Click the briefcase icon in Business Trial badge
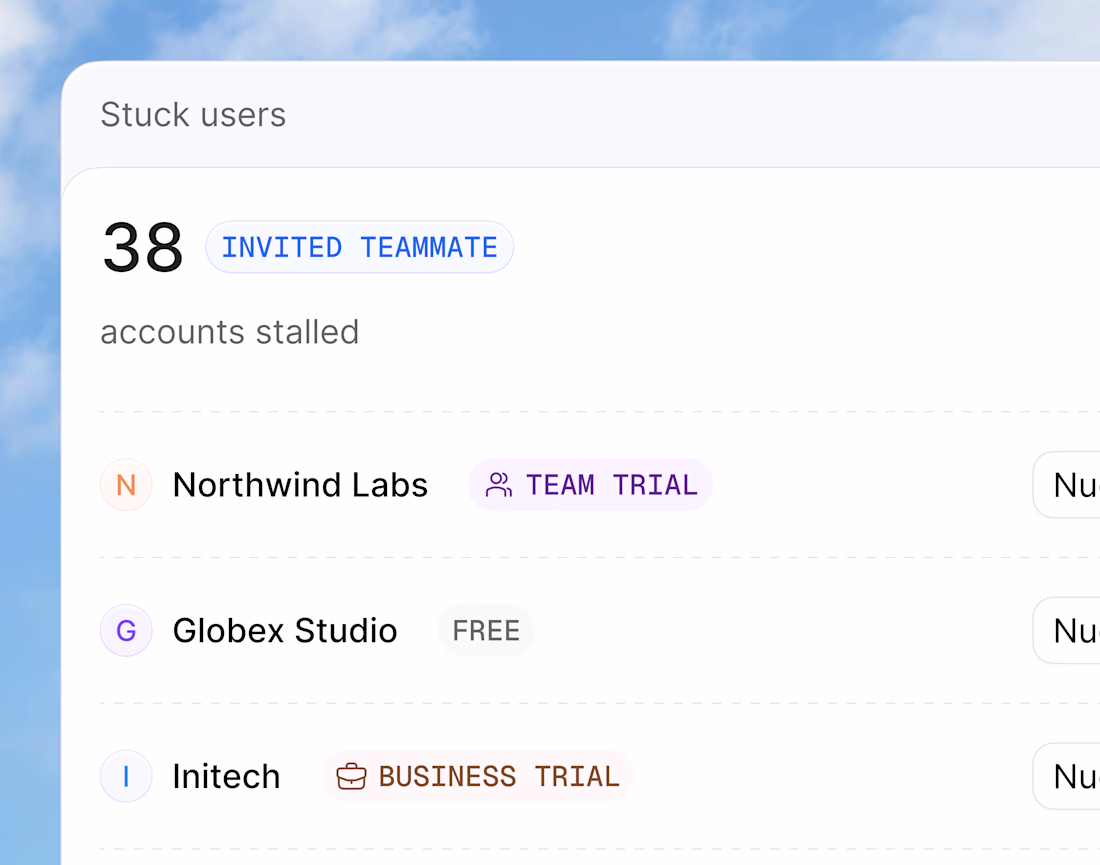Image resolution: width=1100 pixels, height=865 pixels. (351, 777)
